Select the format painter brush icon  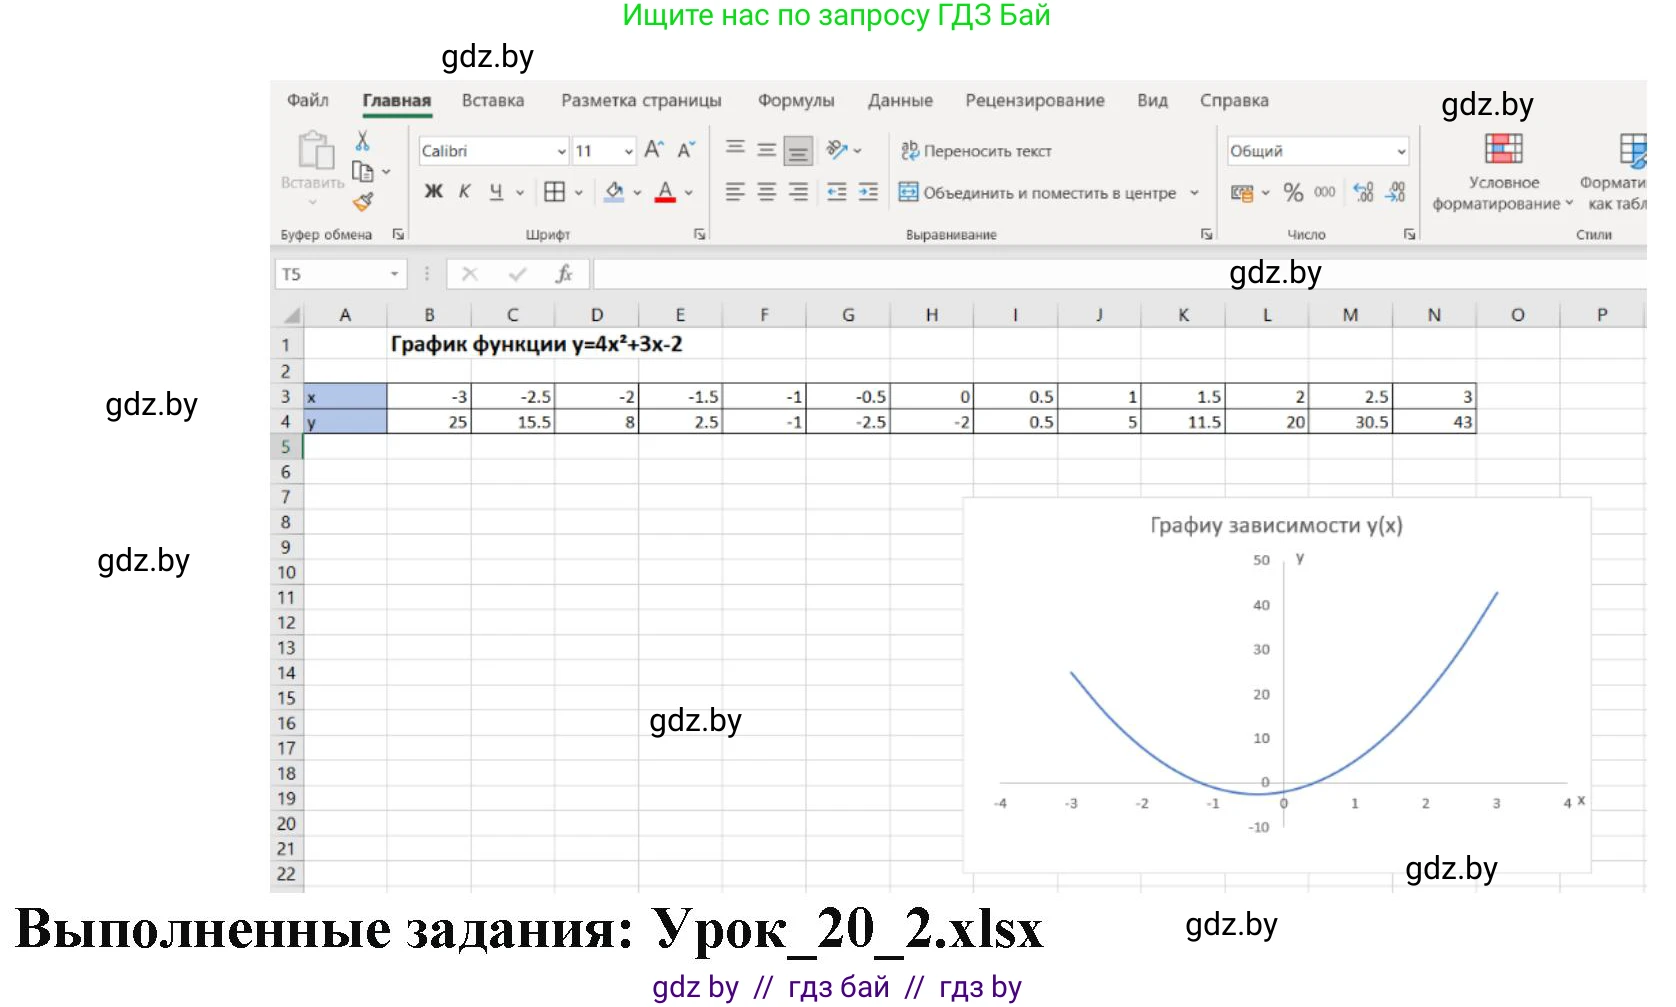coord(363,202)
